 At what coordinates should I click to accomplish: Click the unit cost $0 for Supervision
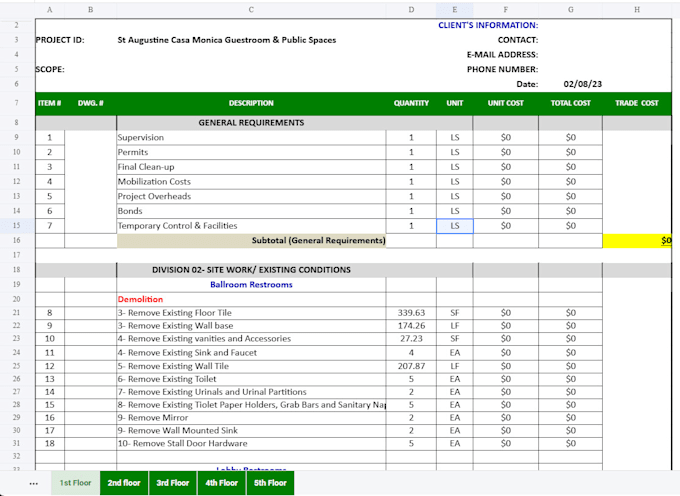[506, 137]
